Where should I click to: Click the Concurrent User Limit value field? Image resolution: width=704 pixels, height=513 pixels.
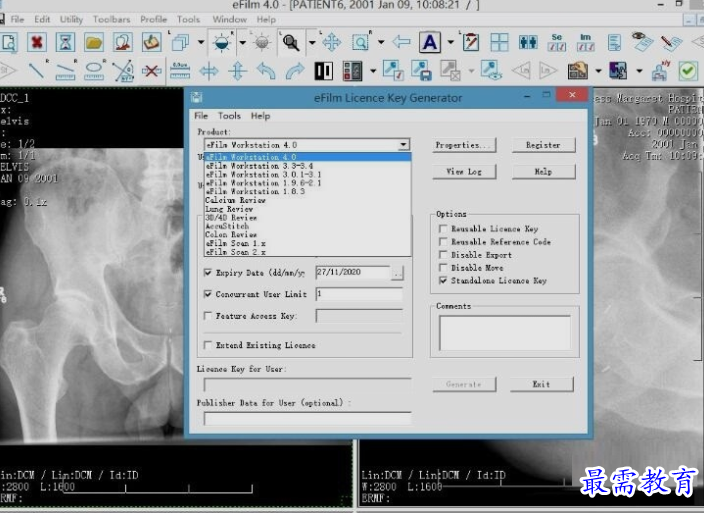359,294
